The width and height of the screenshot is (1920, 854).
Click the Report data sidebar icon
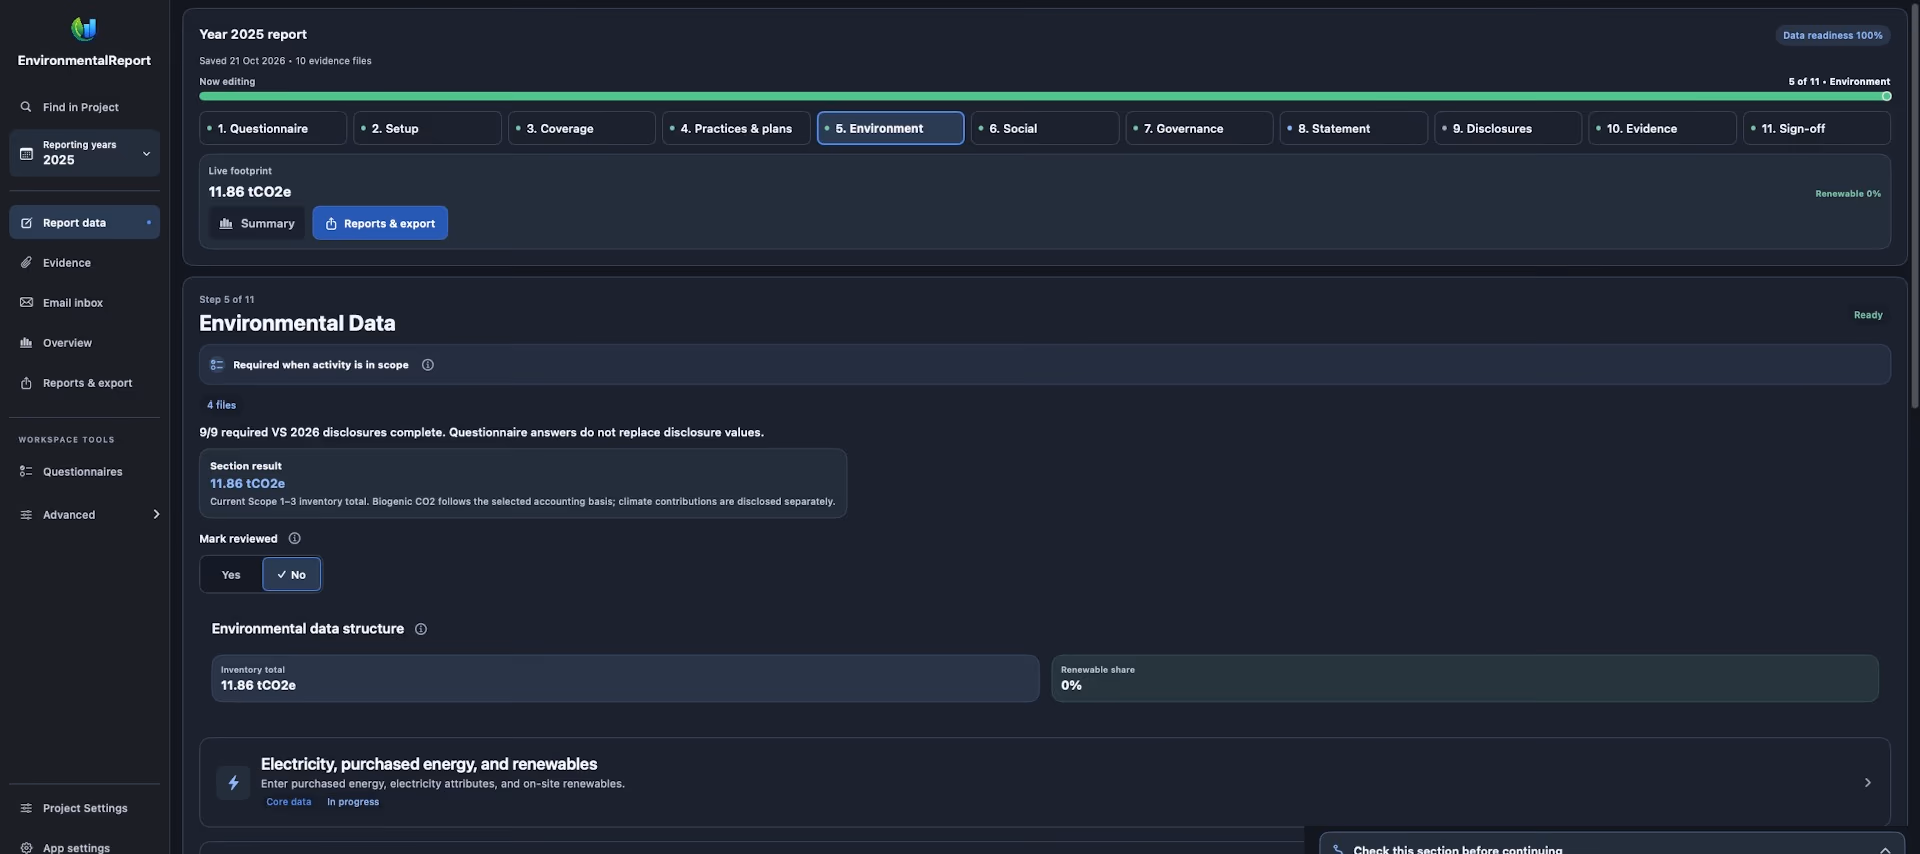pyautogui.click(x=26, y=223)
